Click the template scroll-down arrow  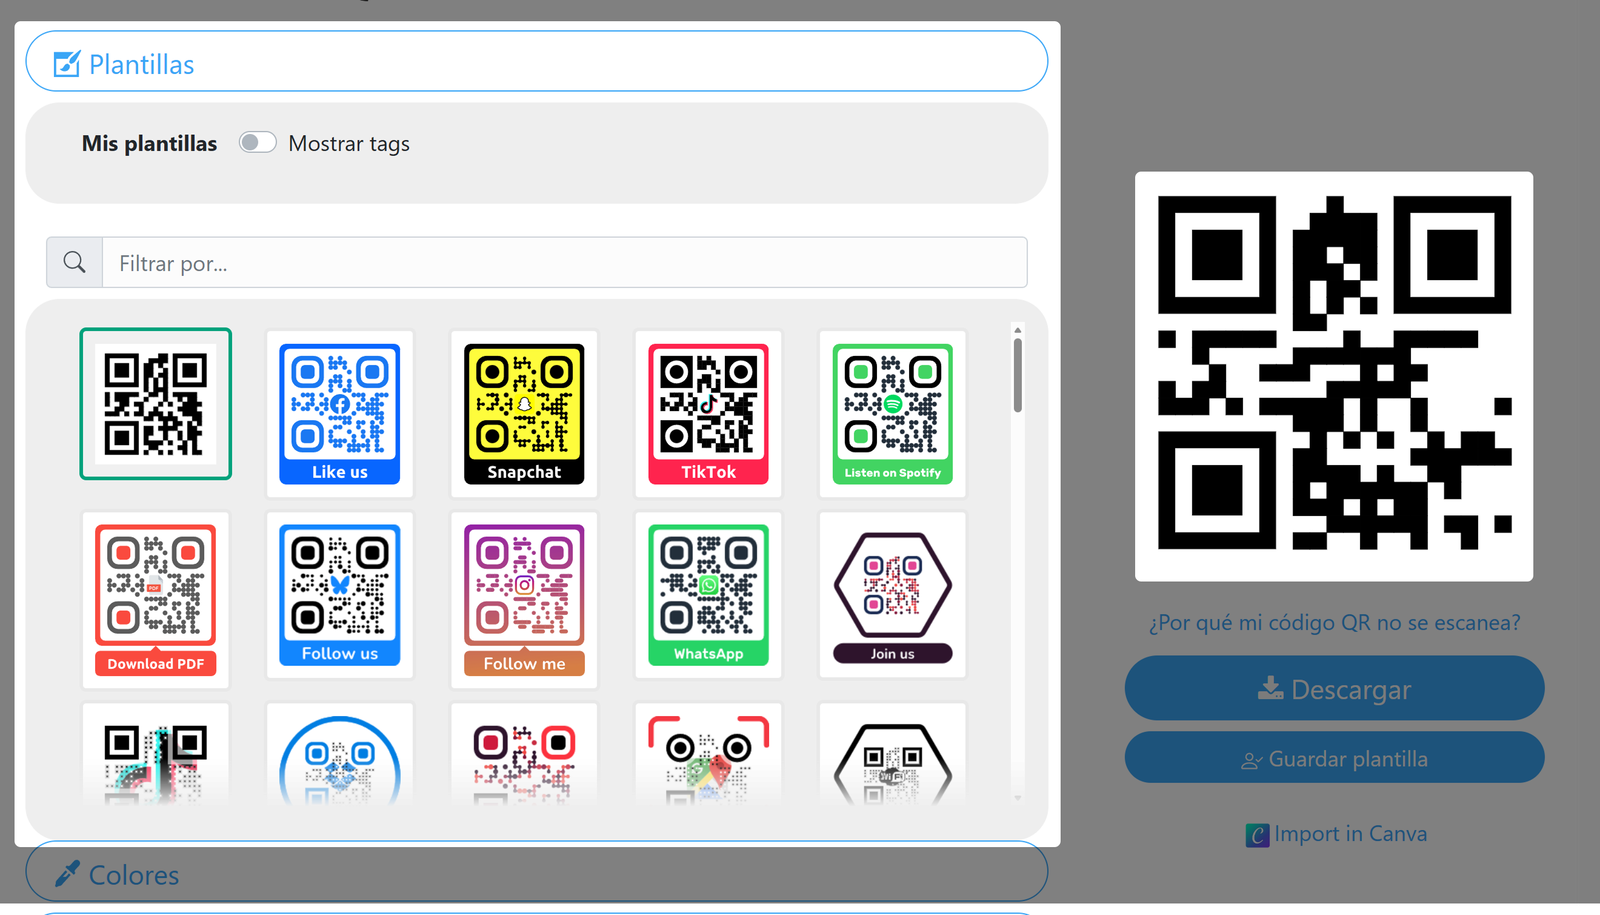pyautogui.click(x=1017, y=797)
